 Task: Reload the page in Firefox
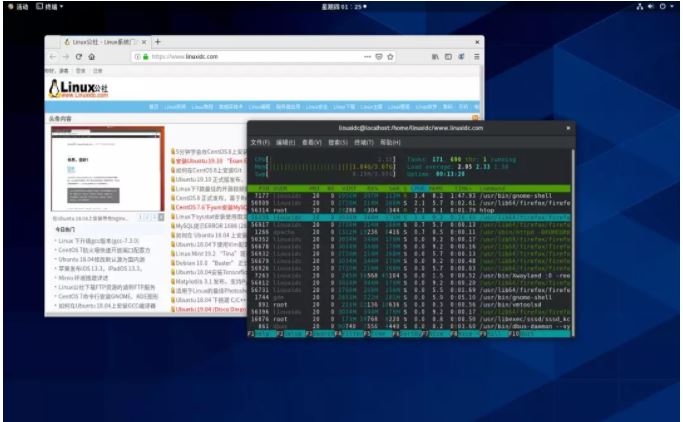[77, 57]
